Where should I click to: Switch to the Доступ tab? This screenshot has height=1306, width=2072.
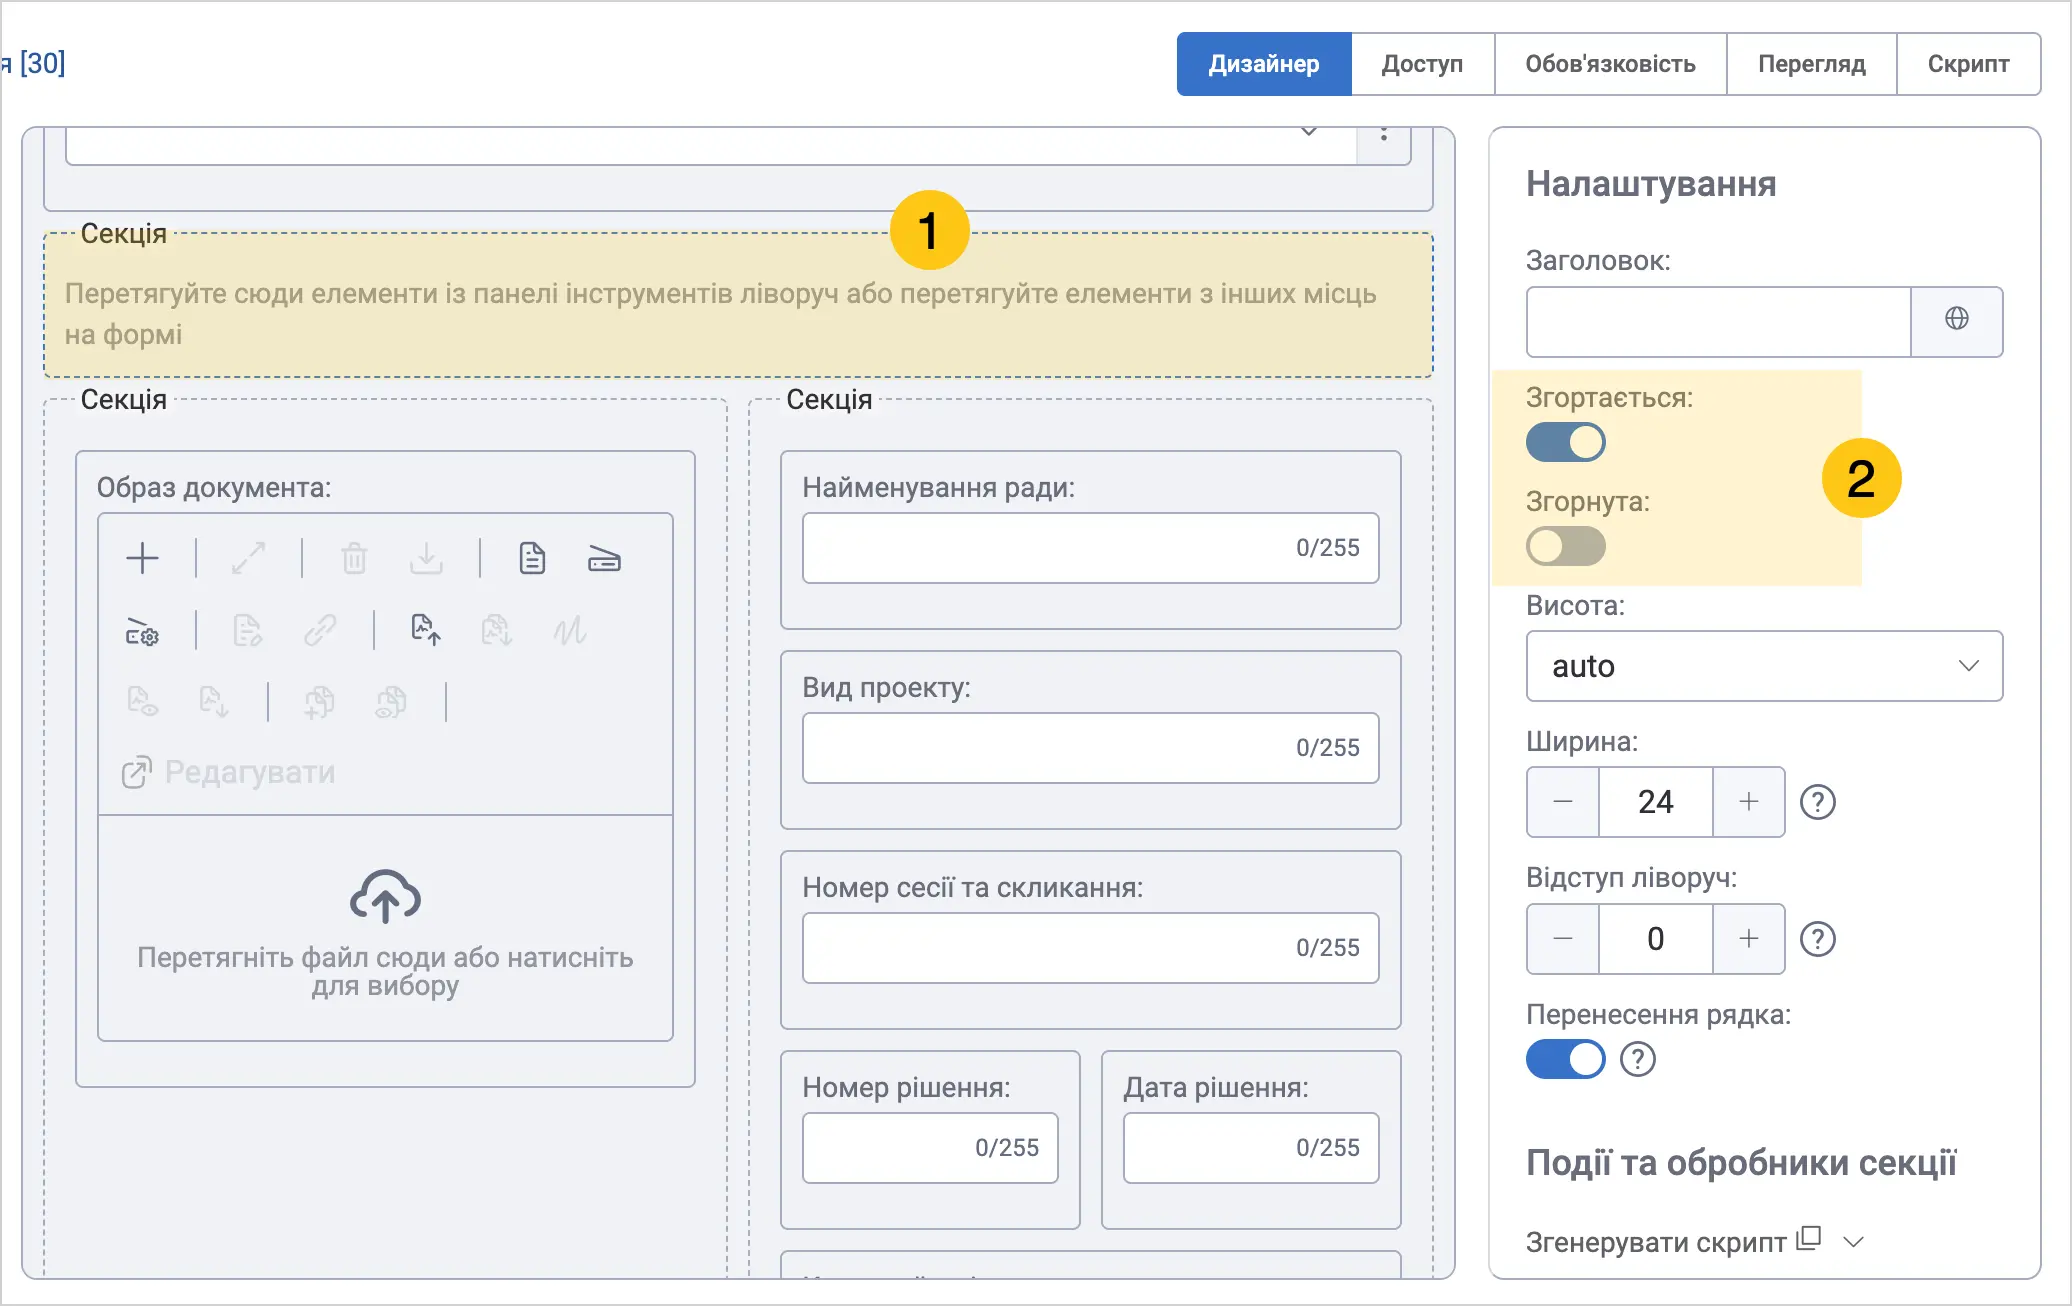pos(1423,64)
